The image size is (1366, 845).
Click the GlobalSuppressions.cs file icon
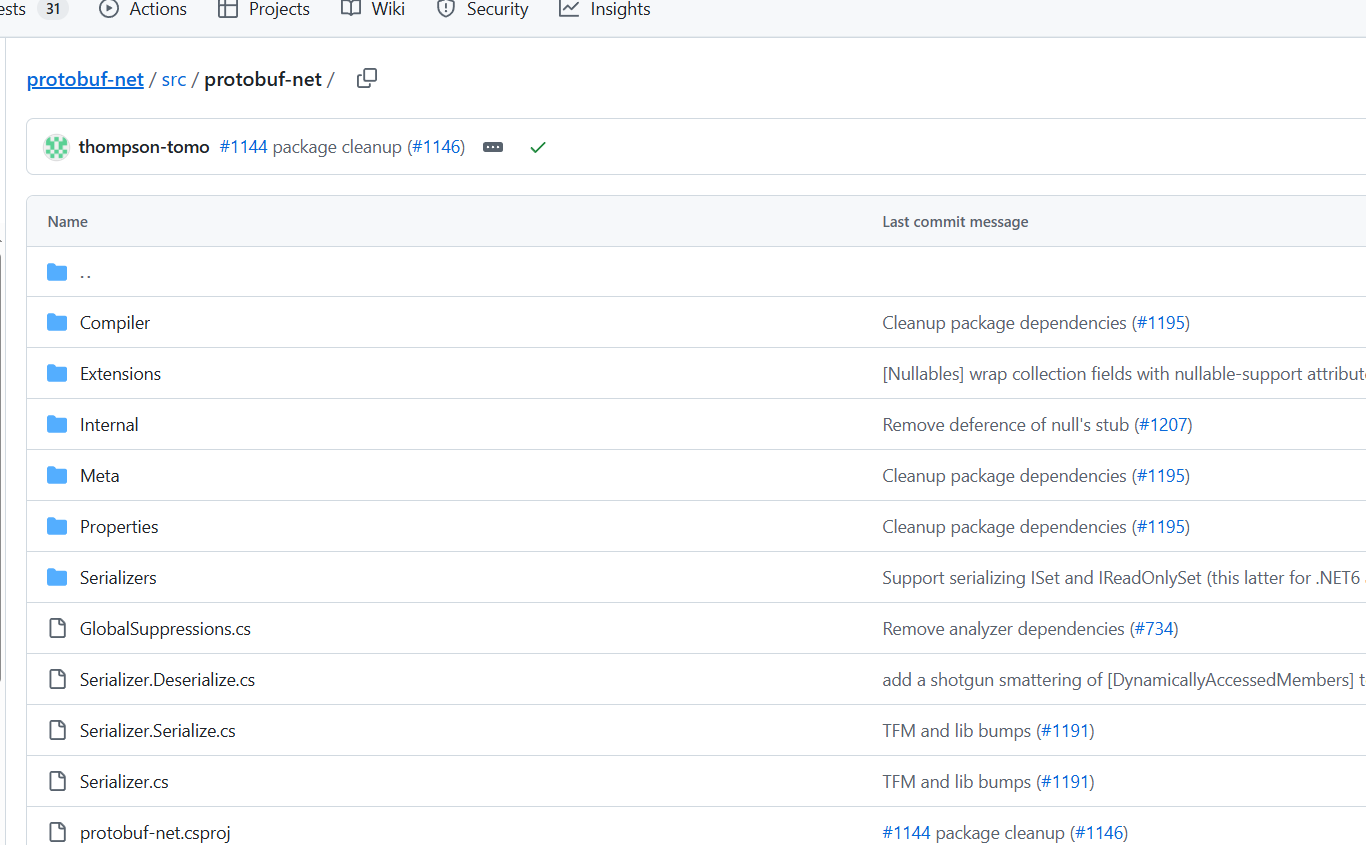coord(57,629)
